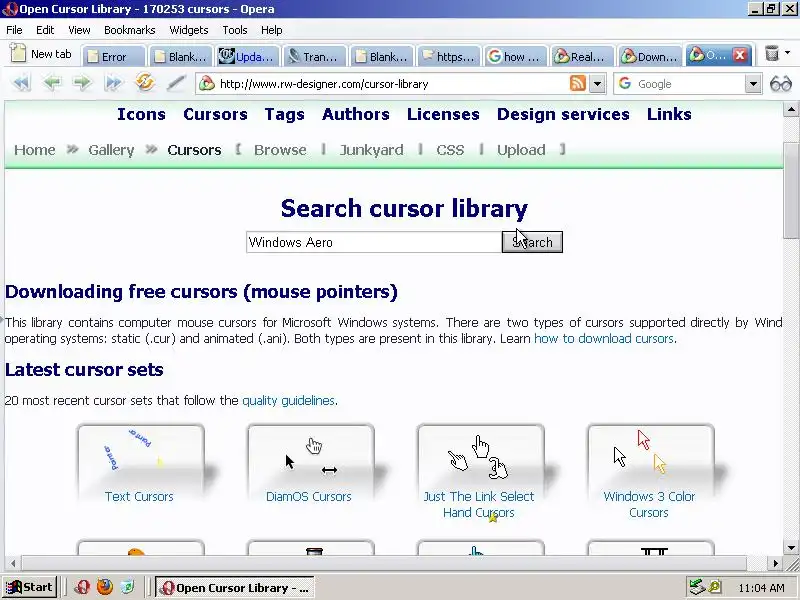Image resolution: width=800 pixels, height=600 pixels.
Task: Open the closed tabs trash can
Action: [x=772, y=53]
